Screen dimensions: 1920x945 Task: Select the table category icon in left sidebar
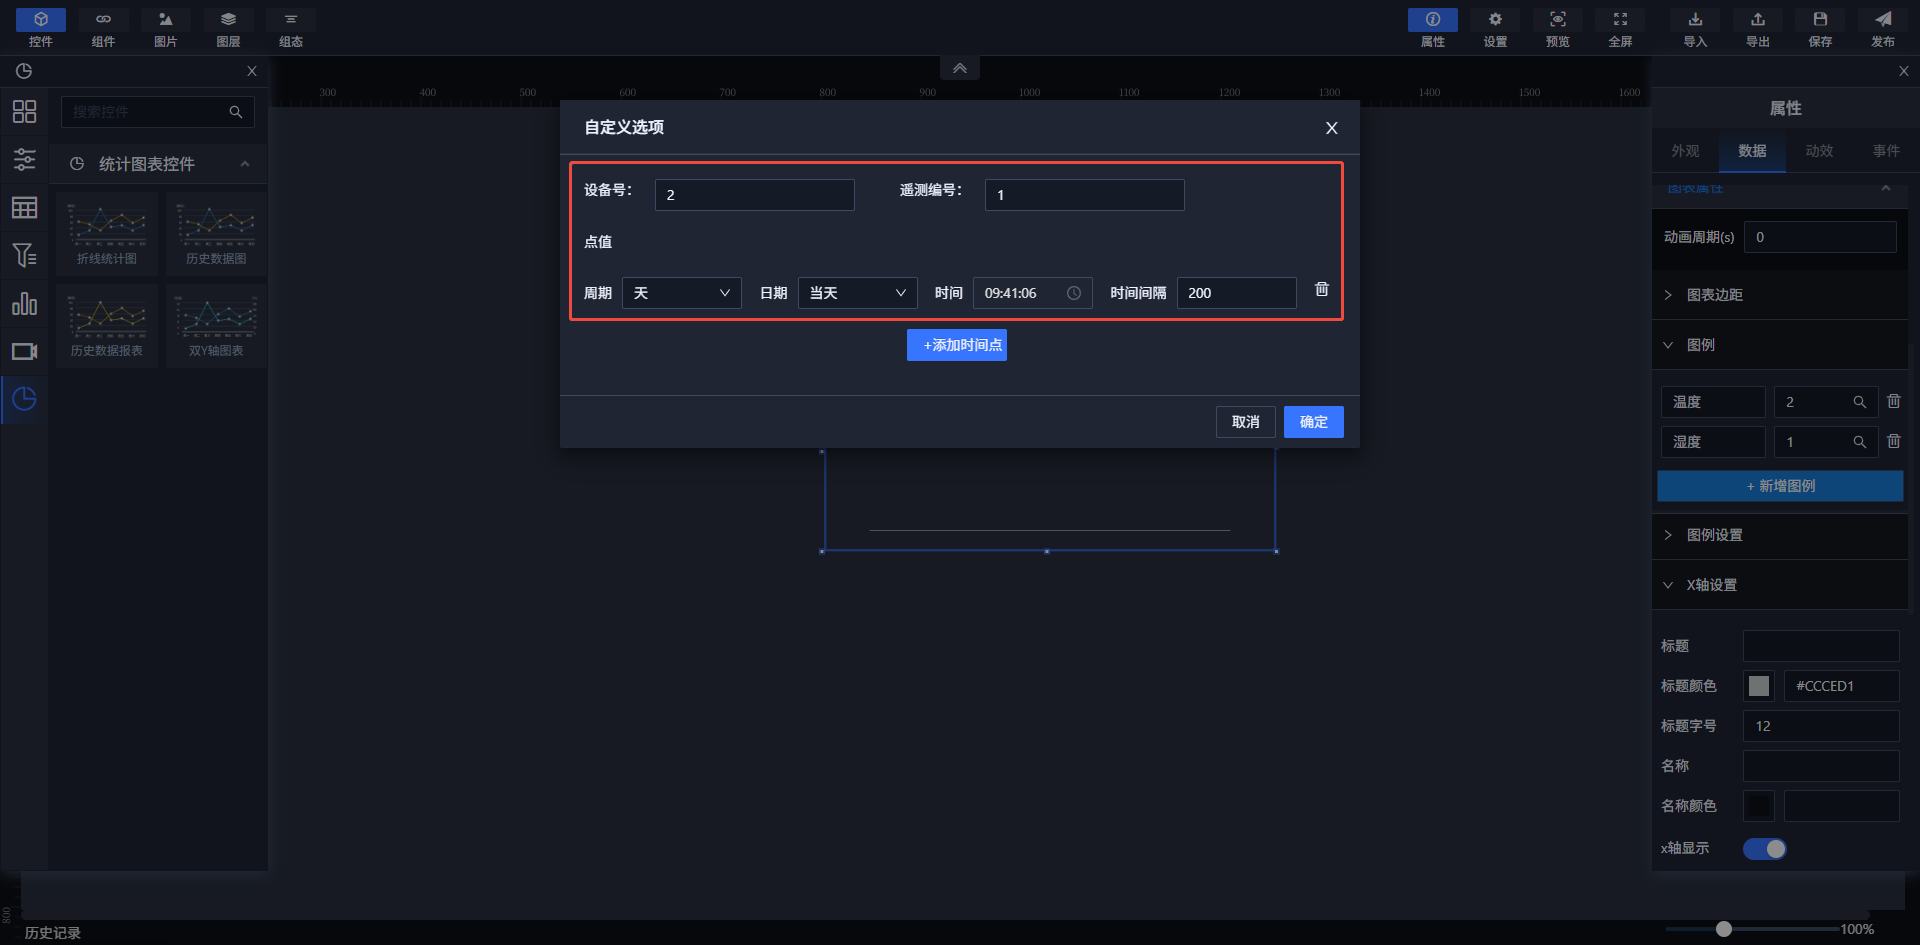click(x=24, y=207)
